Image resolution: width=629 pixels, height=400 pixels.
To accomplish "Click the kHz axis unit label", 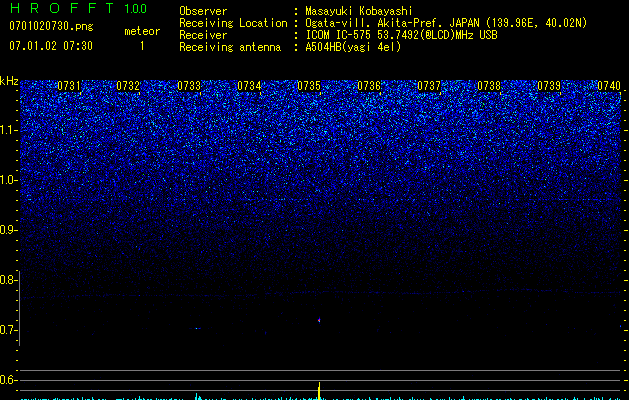I will 9,81.
